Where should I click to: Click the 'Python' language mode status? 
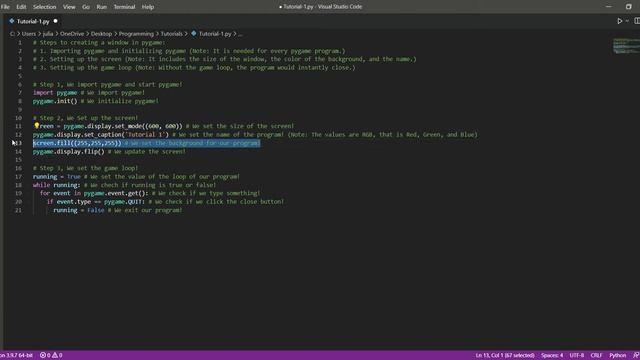coord(618,355)
